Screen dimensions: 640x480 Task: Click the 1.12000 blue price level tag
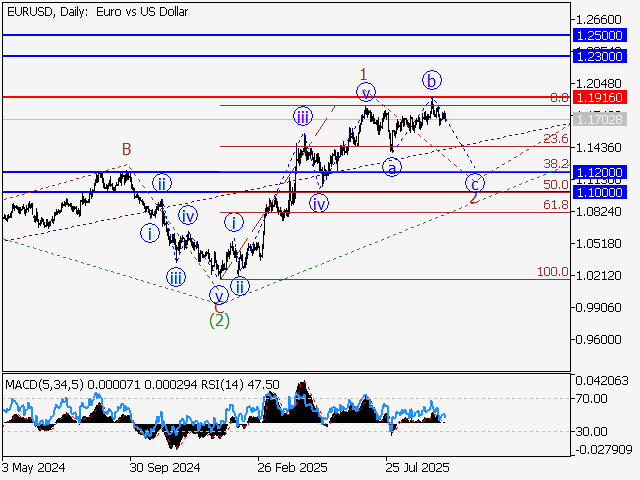(x=600, y=172)
